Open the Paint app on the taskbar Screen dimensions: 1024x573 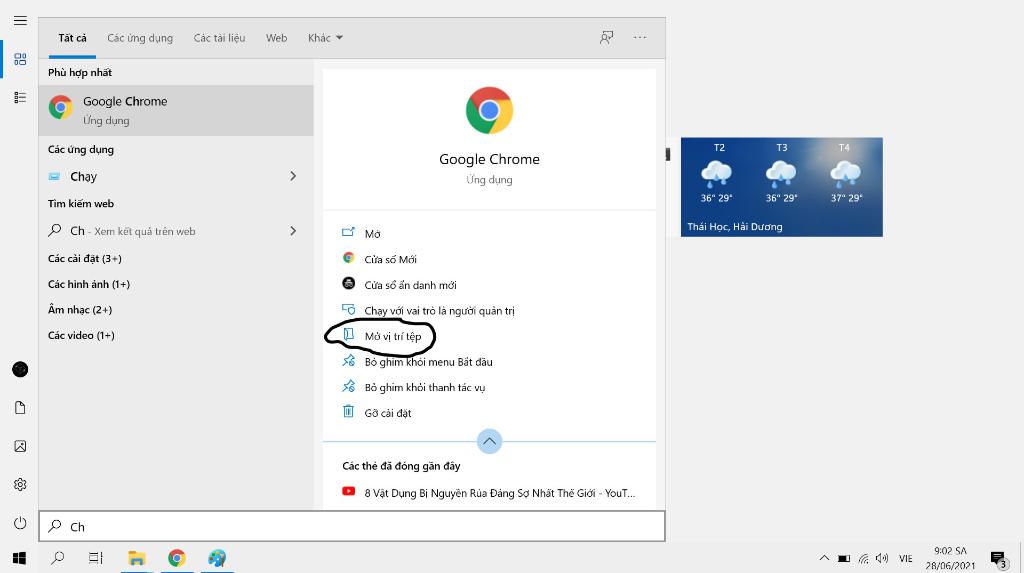point(217,558)
